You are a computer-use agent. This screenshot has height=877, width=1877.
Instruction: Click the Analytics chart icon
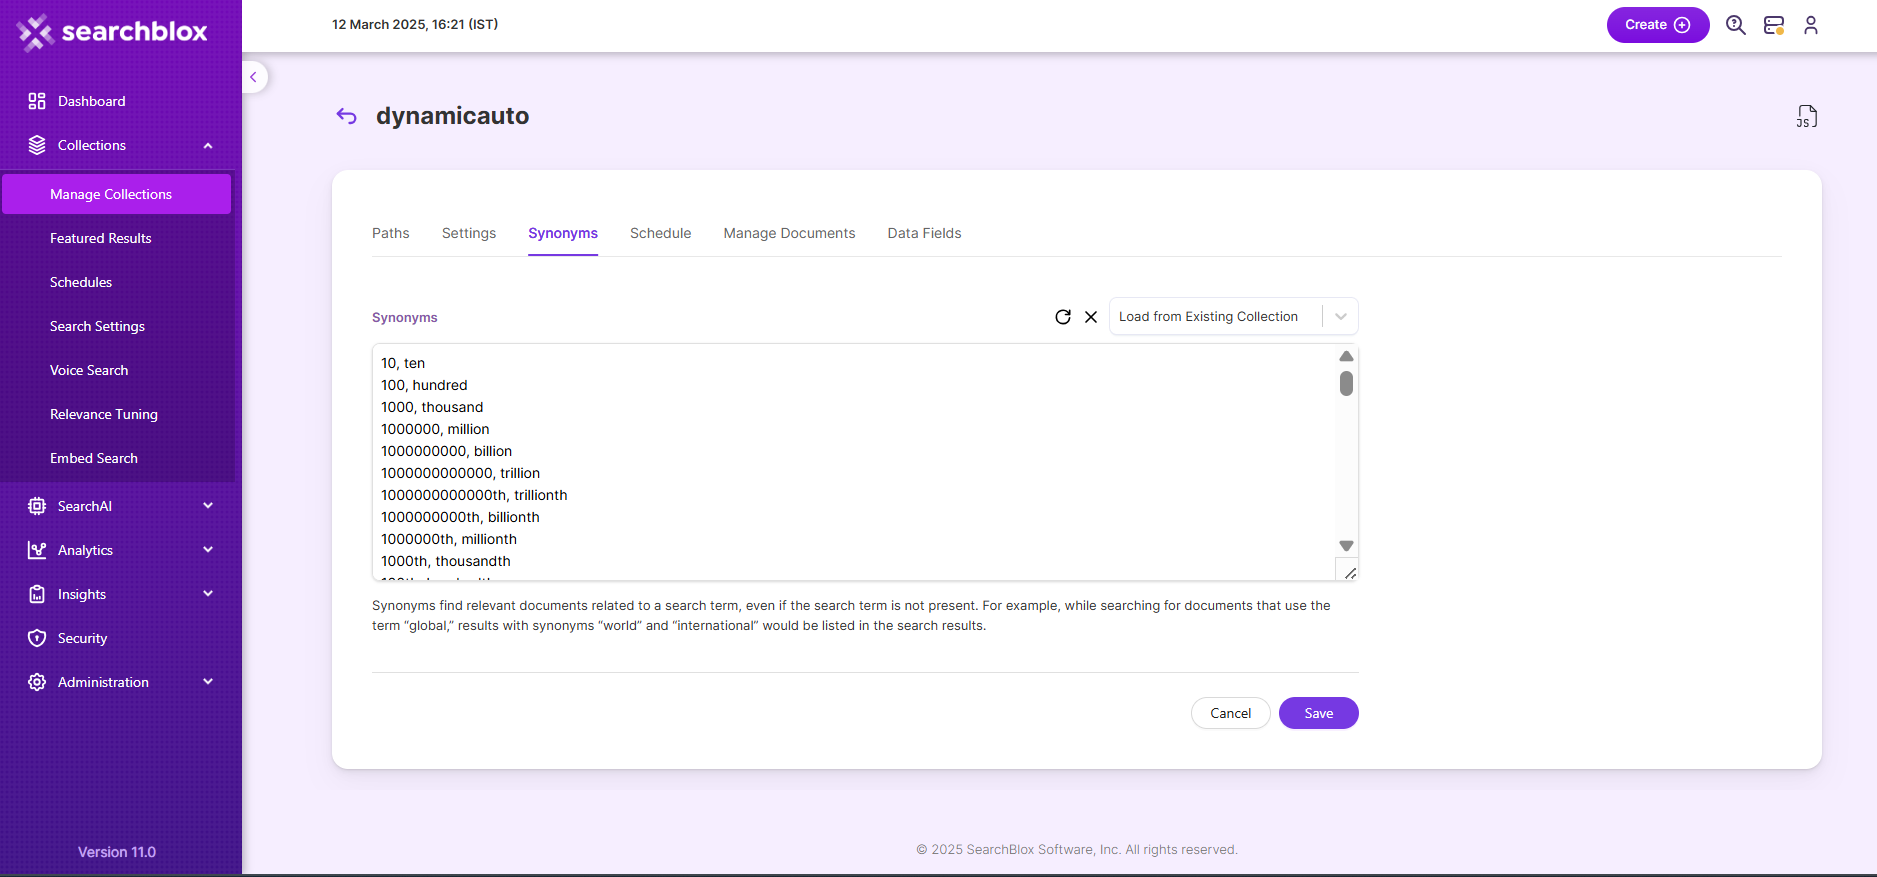pos(37,550)
